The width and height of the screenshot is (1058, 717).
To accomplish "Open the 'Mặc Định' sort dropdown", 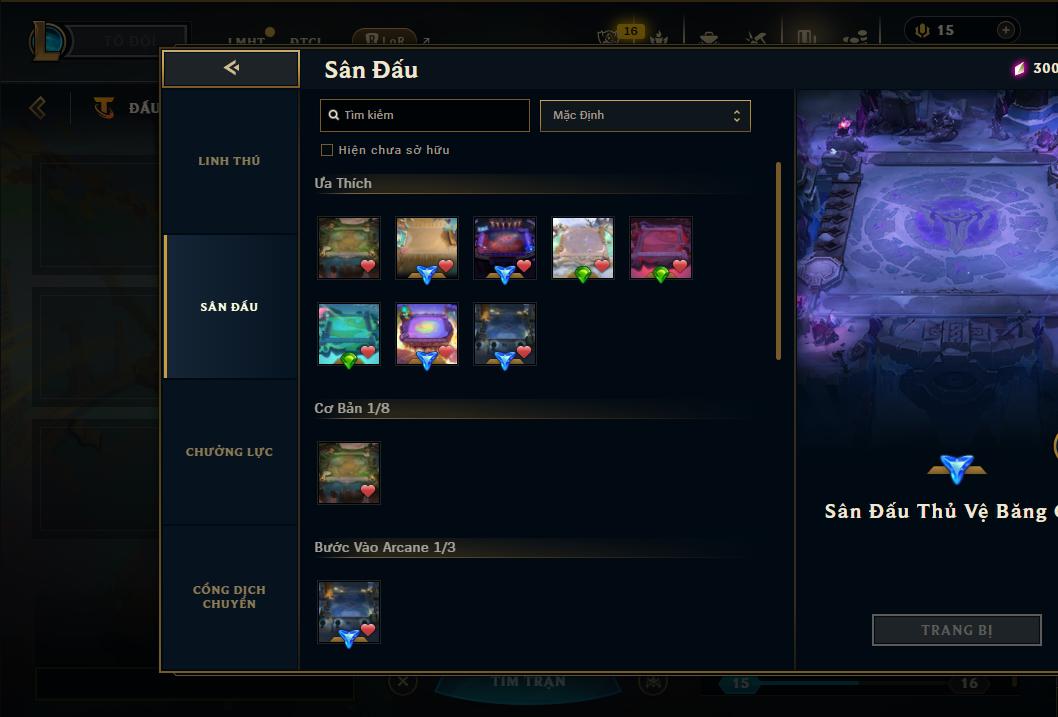I will pyautogui.click(x=645, y=115).
